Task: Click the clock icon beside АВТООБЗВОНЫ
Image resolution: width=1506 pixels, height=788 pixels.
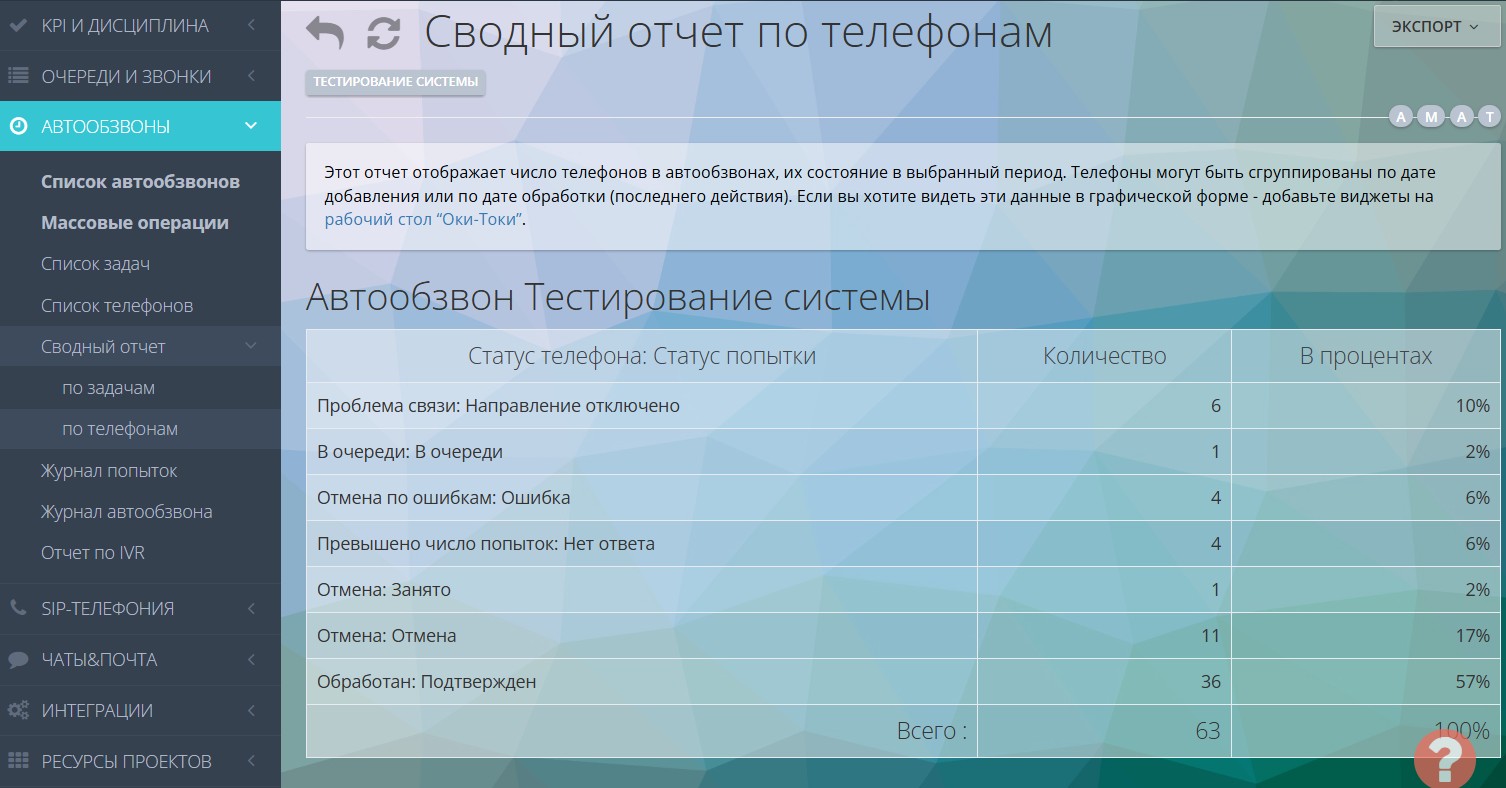Action: click(x=18, y=127)
